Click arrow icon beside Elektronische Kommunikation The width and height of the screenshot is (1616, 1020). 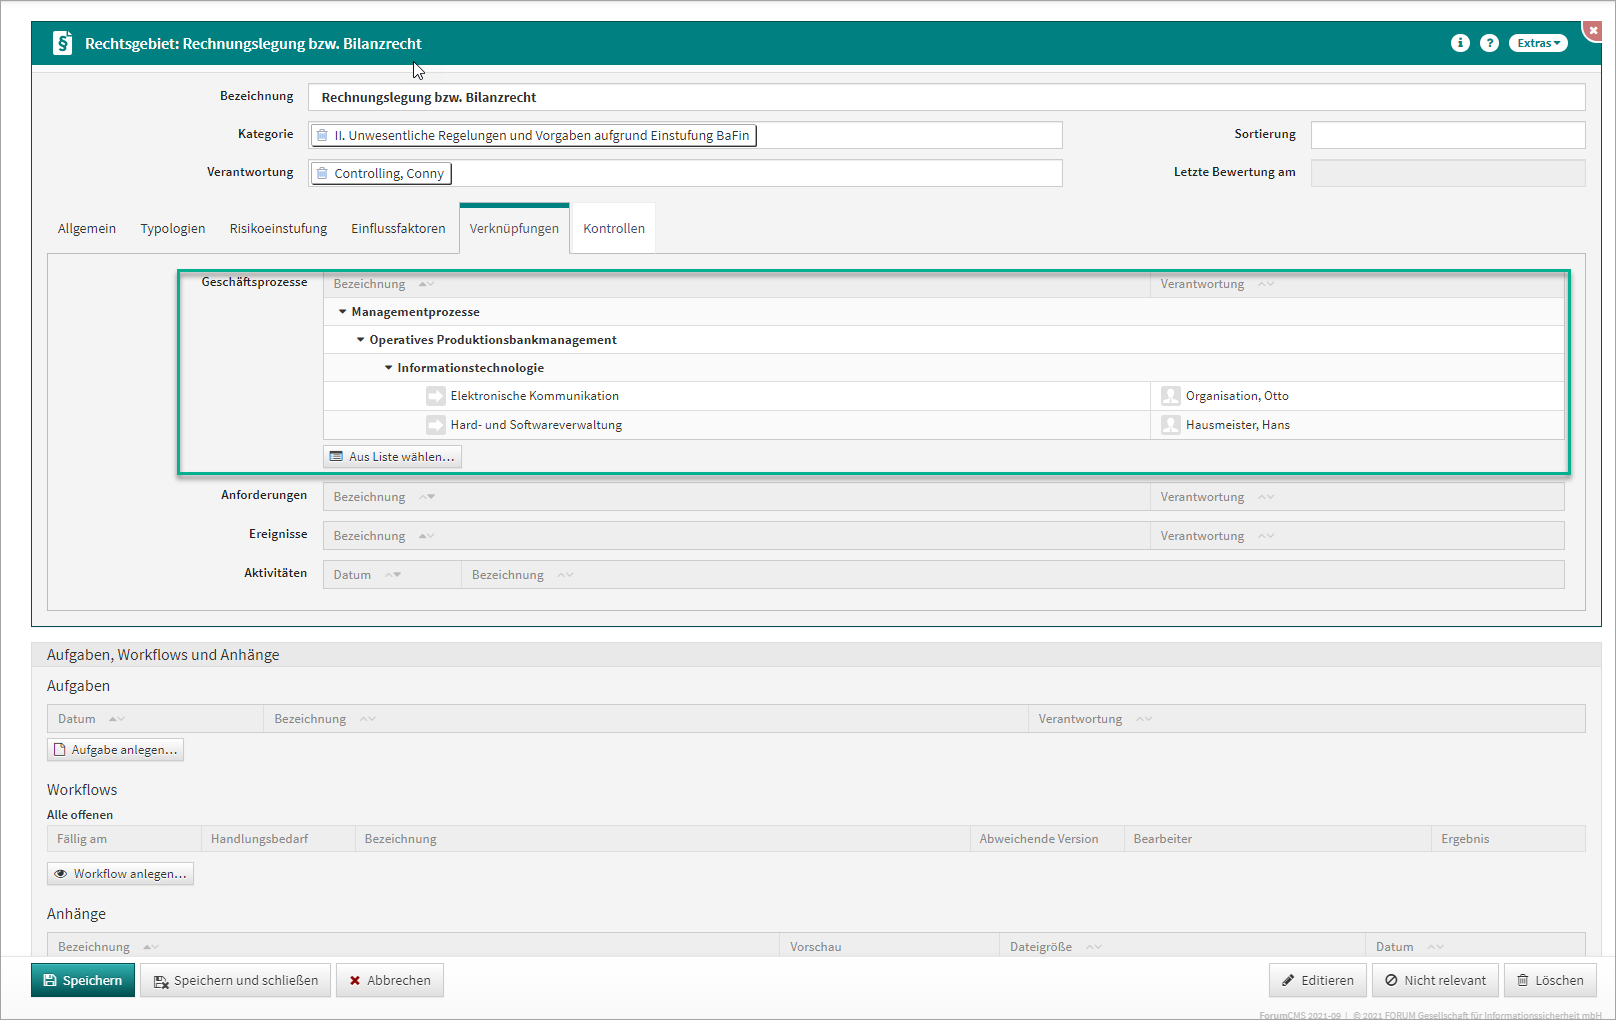pyautogui.click(x=435, y=396)
